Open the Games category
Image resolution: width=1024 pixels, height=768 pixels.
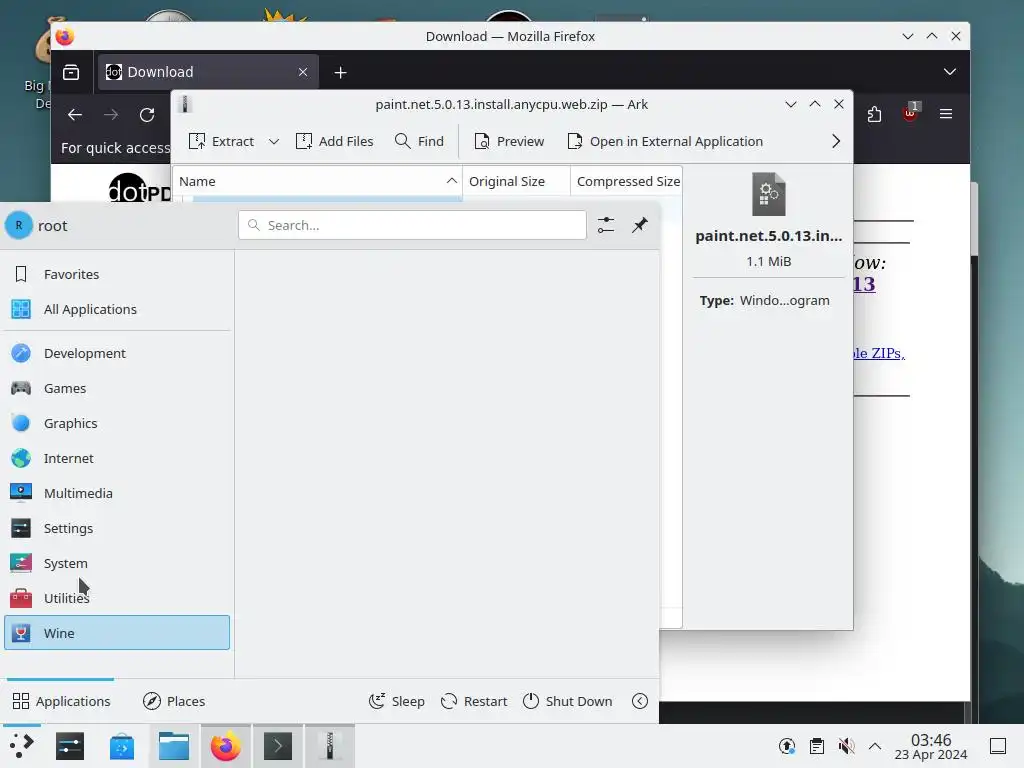[117, 388]
